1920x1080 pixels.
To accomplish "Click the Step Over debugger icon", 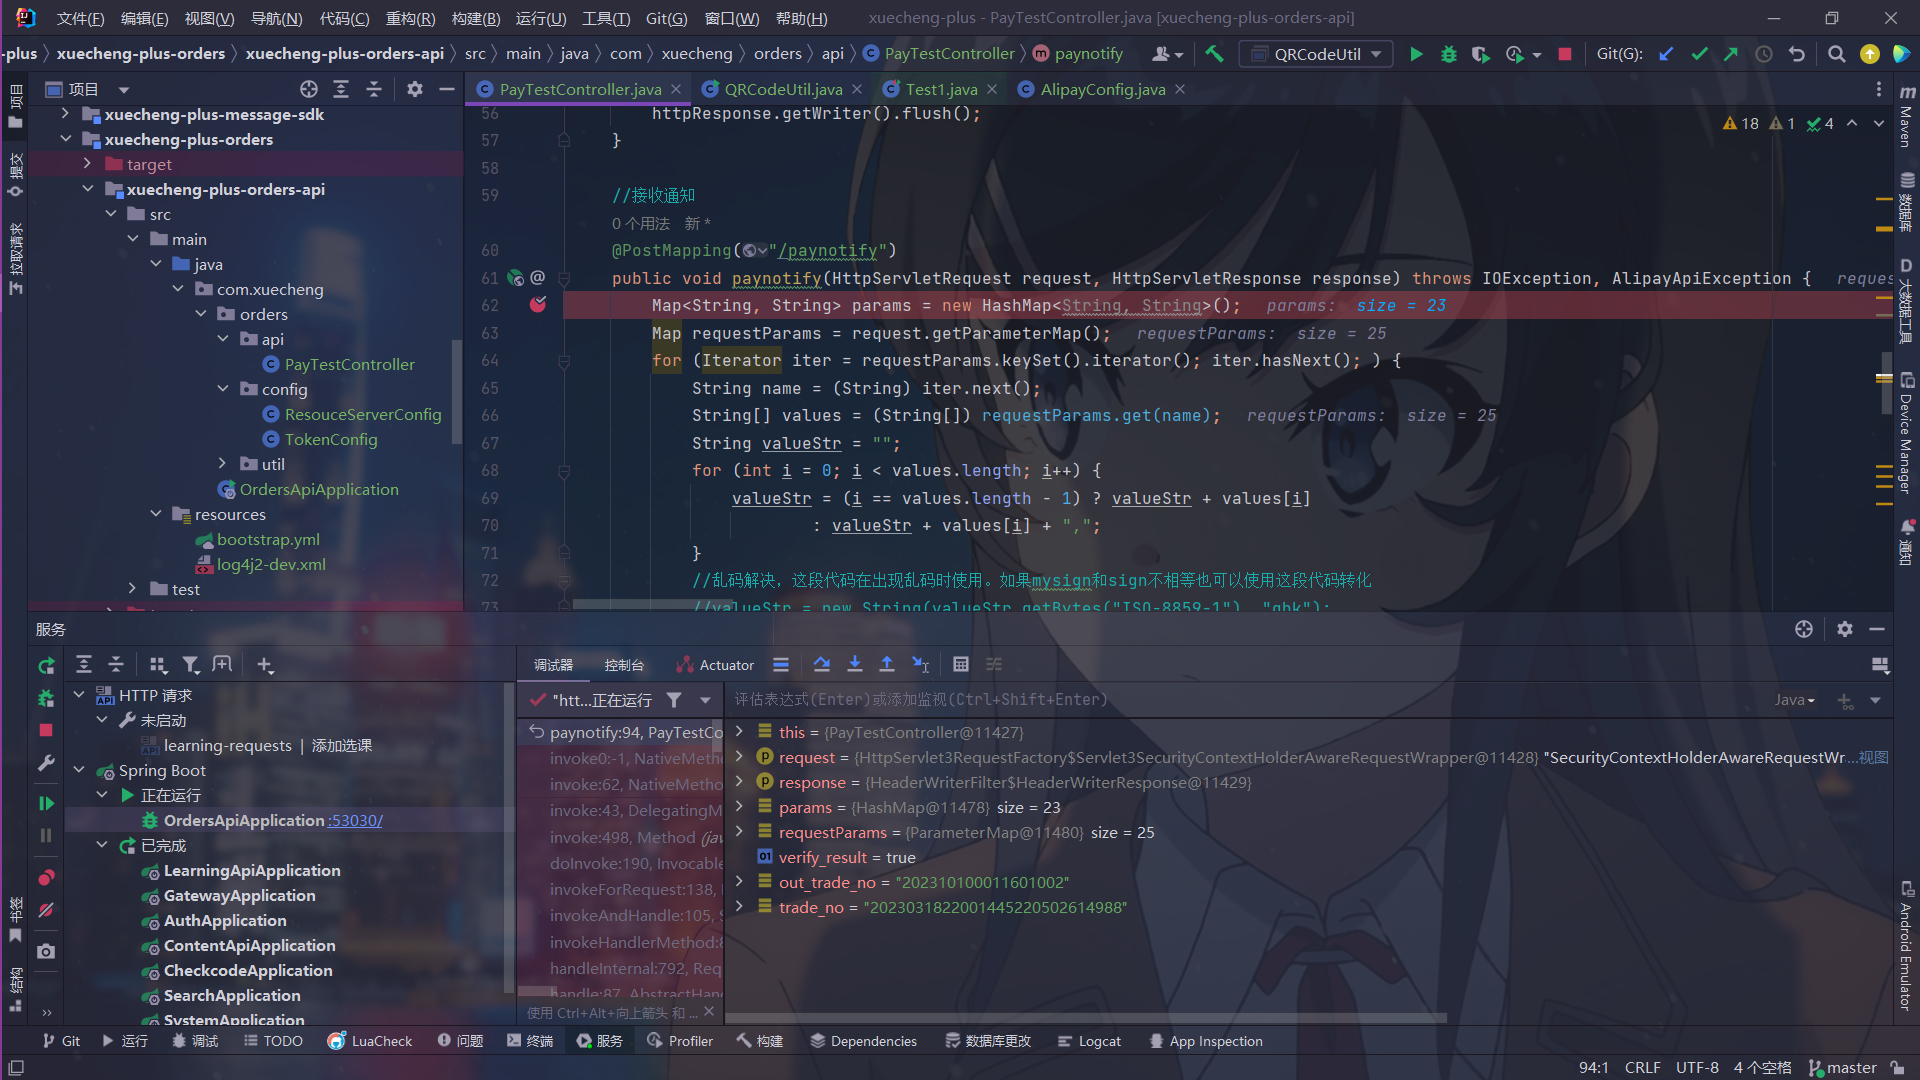I will click(x=821, y=665).
